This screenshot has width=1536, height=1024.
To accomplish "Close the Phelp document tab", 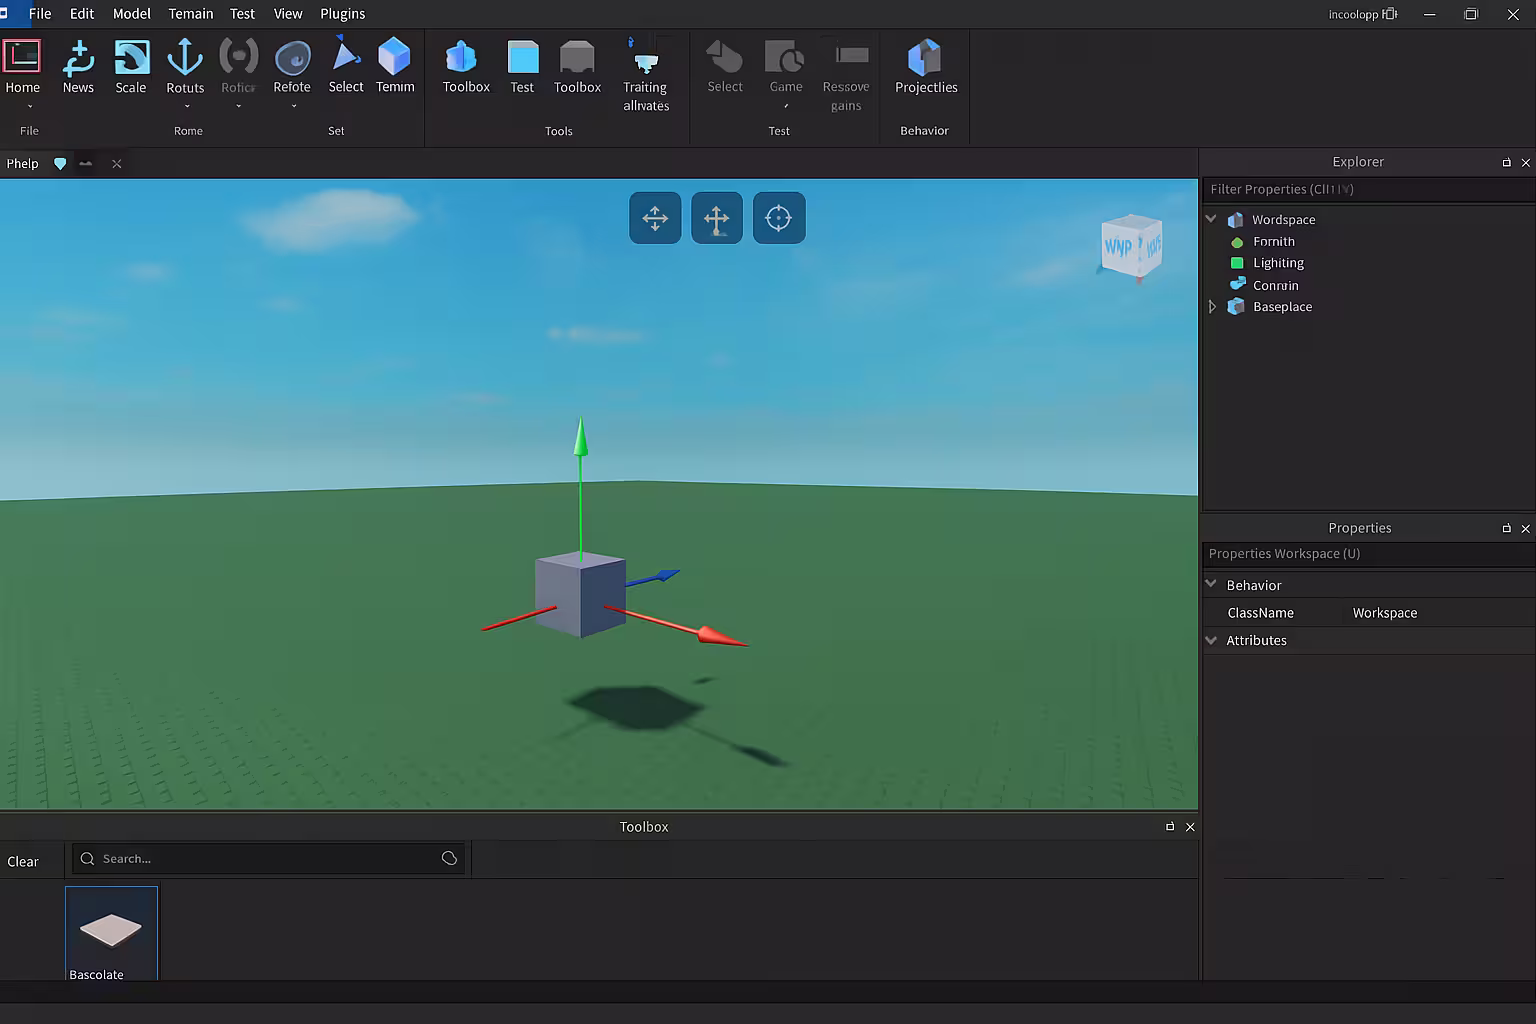I will pos(116,164).
